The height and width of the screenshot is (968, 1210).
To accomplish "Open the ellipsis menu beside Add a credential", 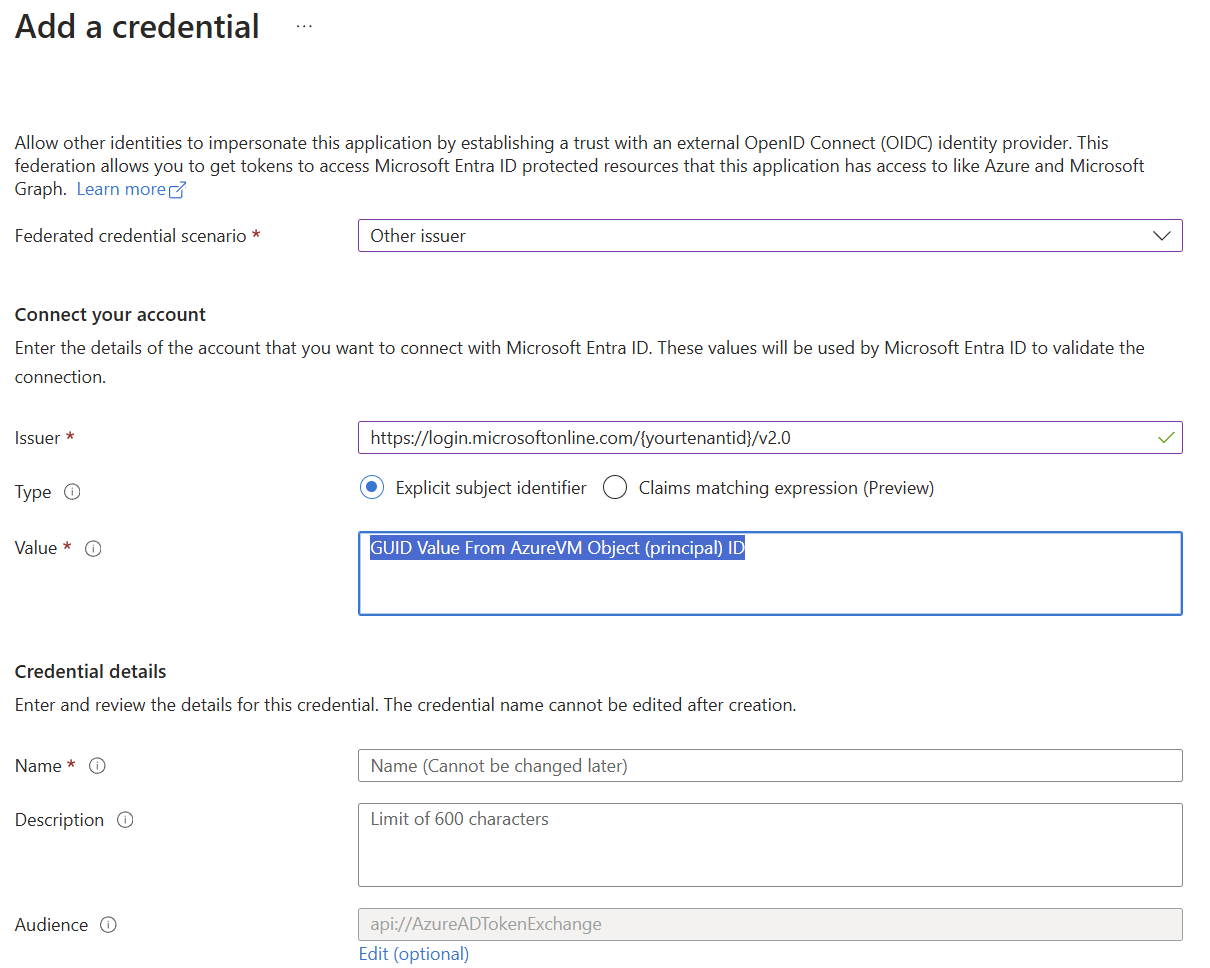I will [x=304, y=27].
